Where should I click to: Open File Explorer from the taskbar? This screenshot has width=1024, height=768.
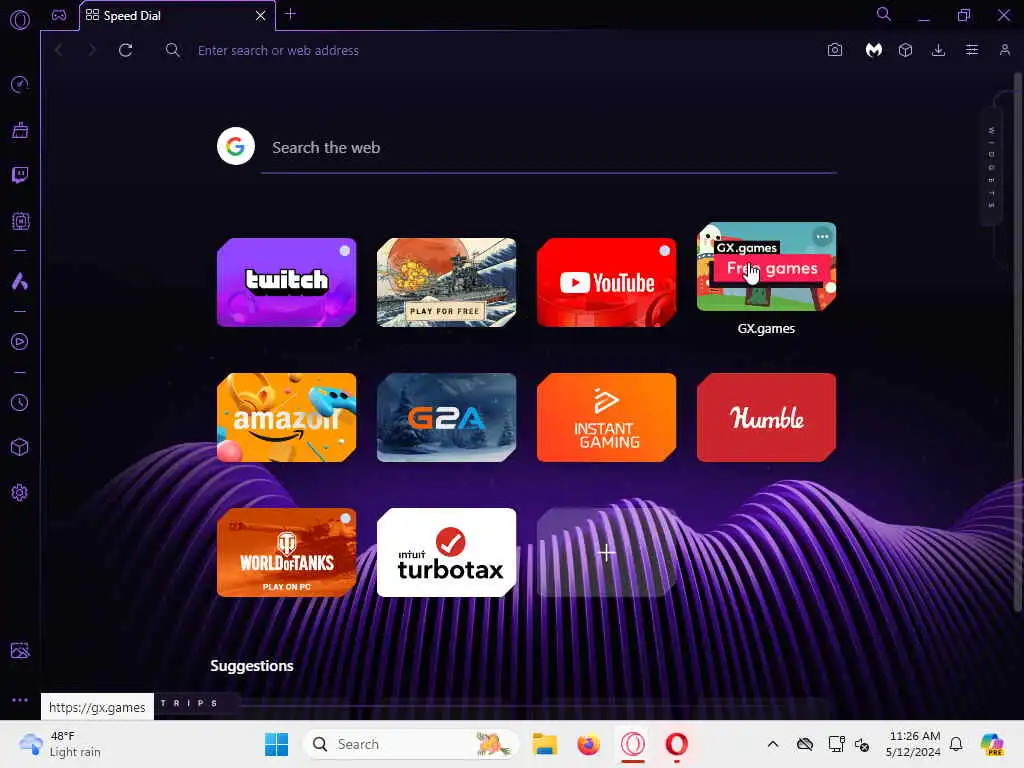tap(545, 744)
